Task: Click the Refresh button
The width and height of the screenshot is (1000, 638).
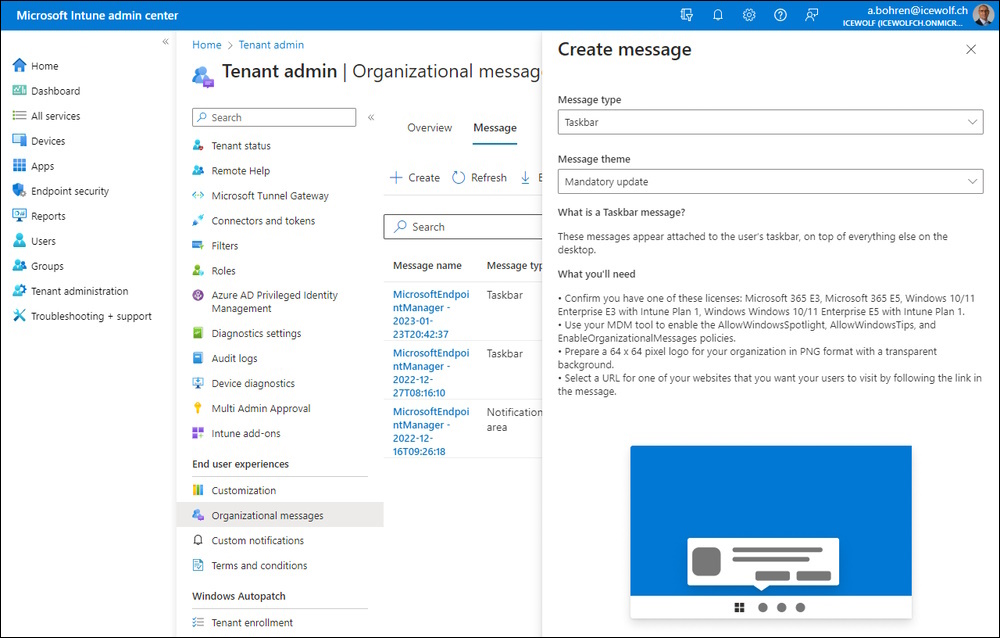Action: 480,177
